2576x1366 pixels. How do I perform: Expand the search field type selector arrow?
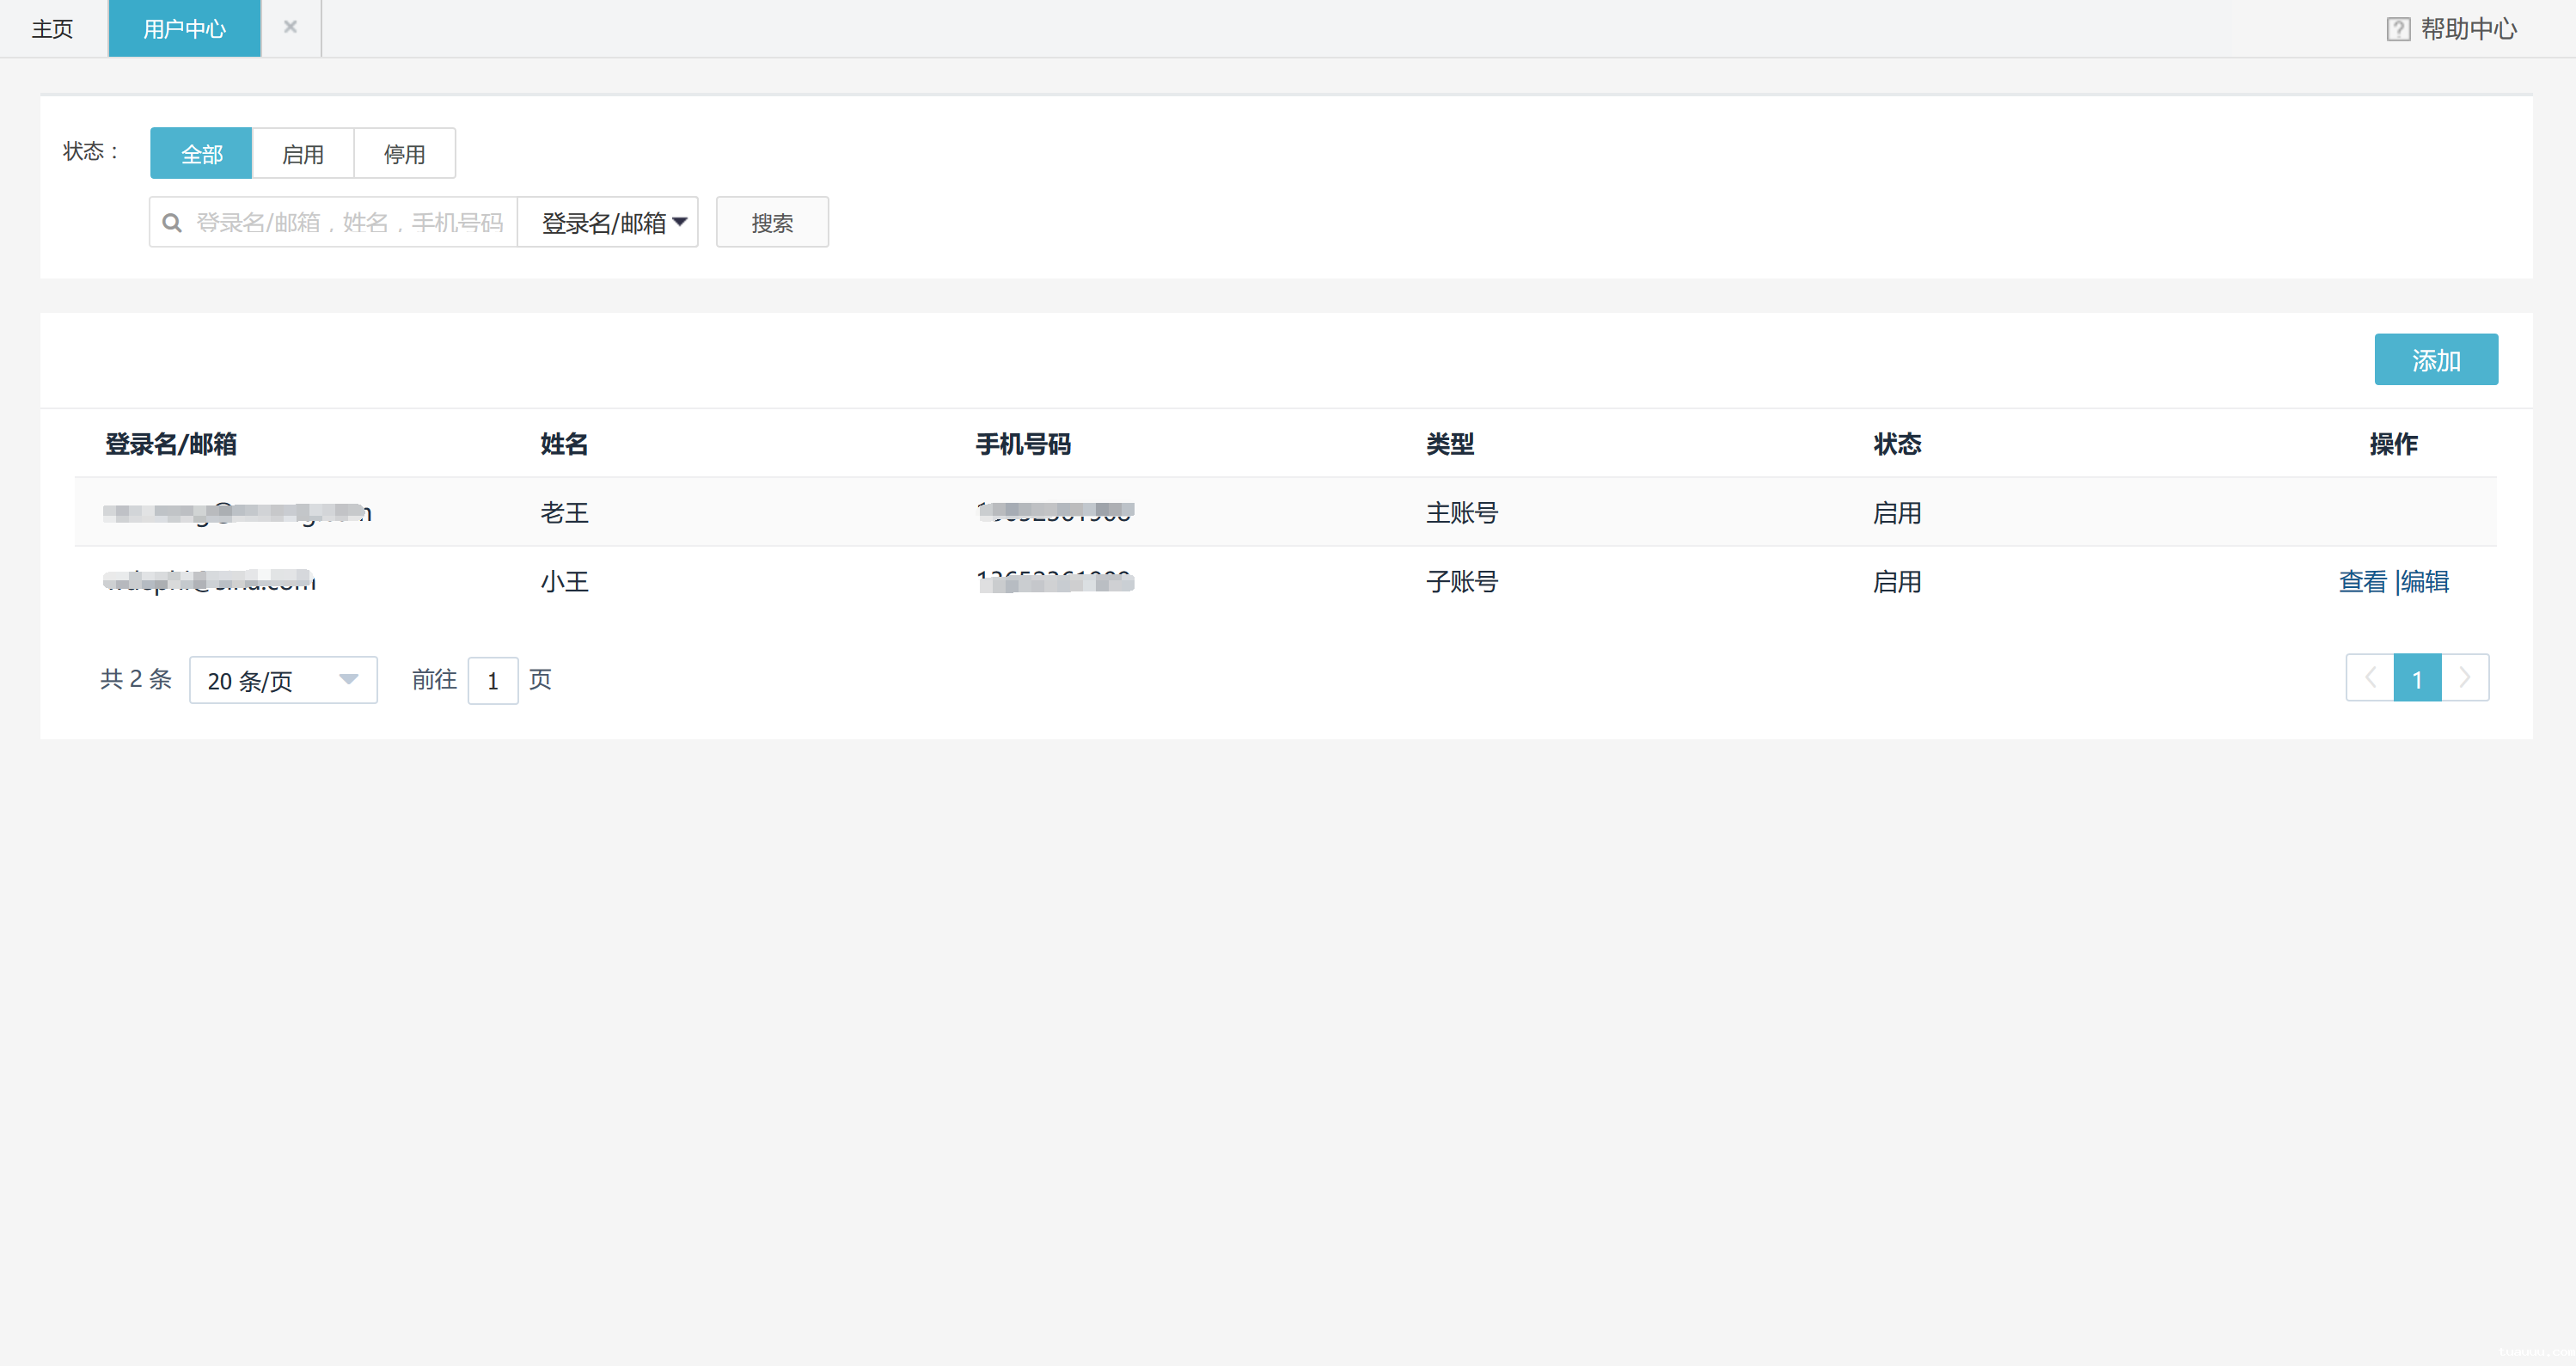[681, 222]
